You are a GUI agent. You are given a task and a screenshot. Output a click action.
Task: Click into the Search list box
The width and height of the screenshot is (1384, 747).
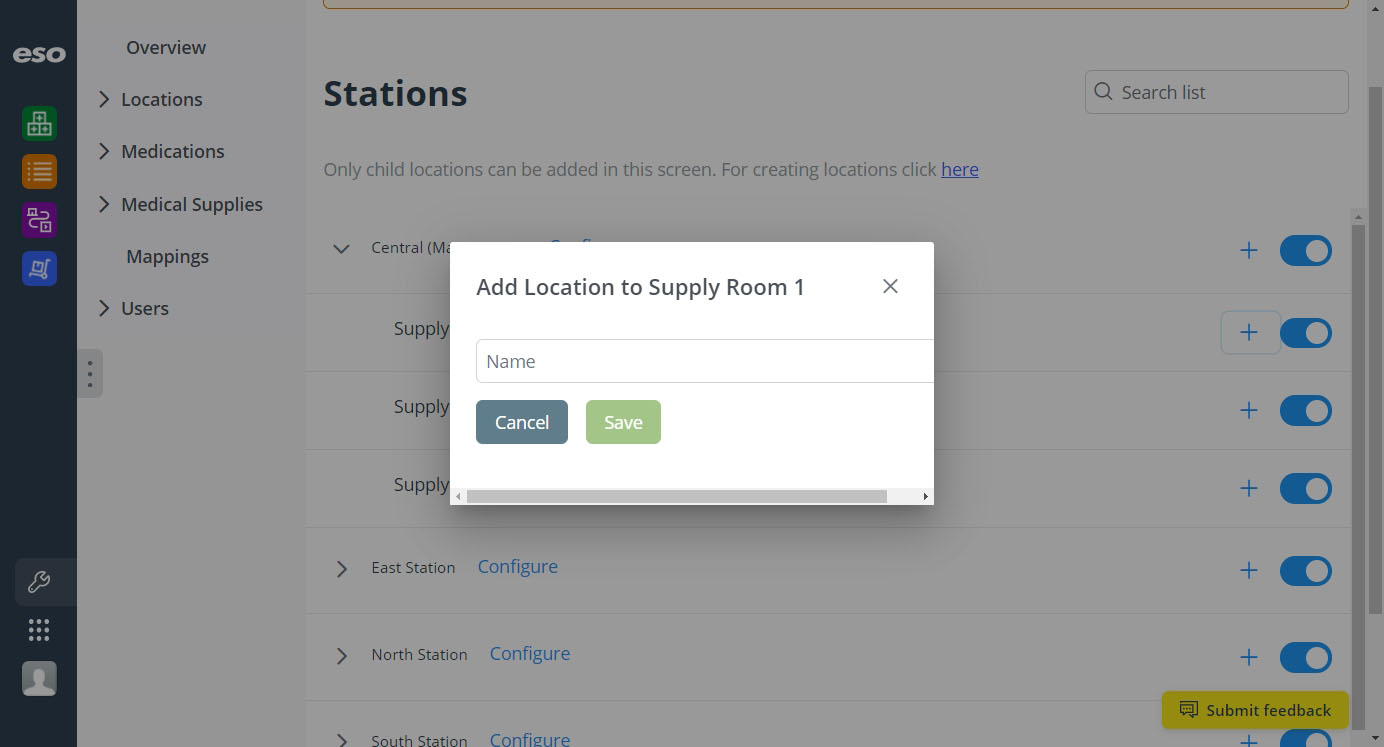pos(1217,92)
